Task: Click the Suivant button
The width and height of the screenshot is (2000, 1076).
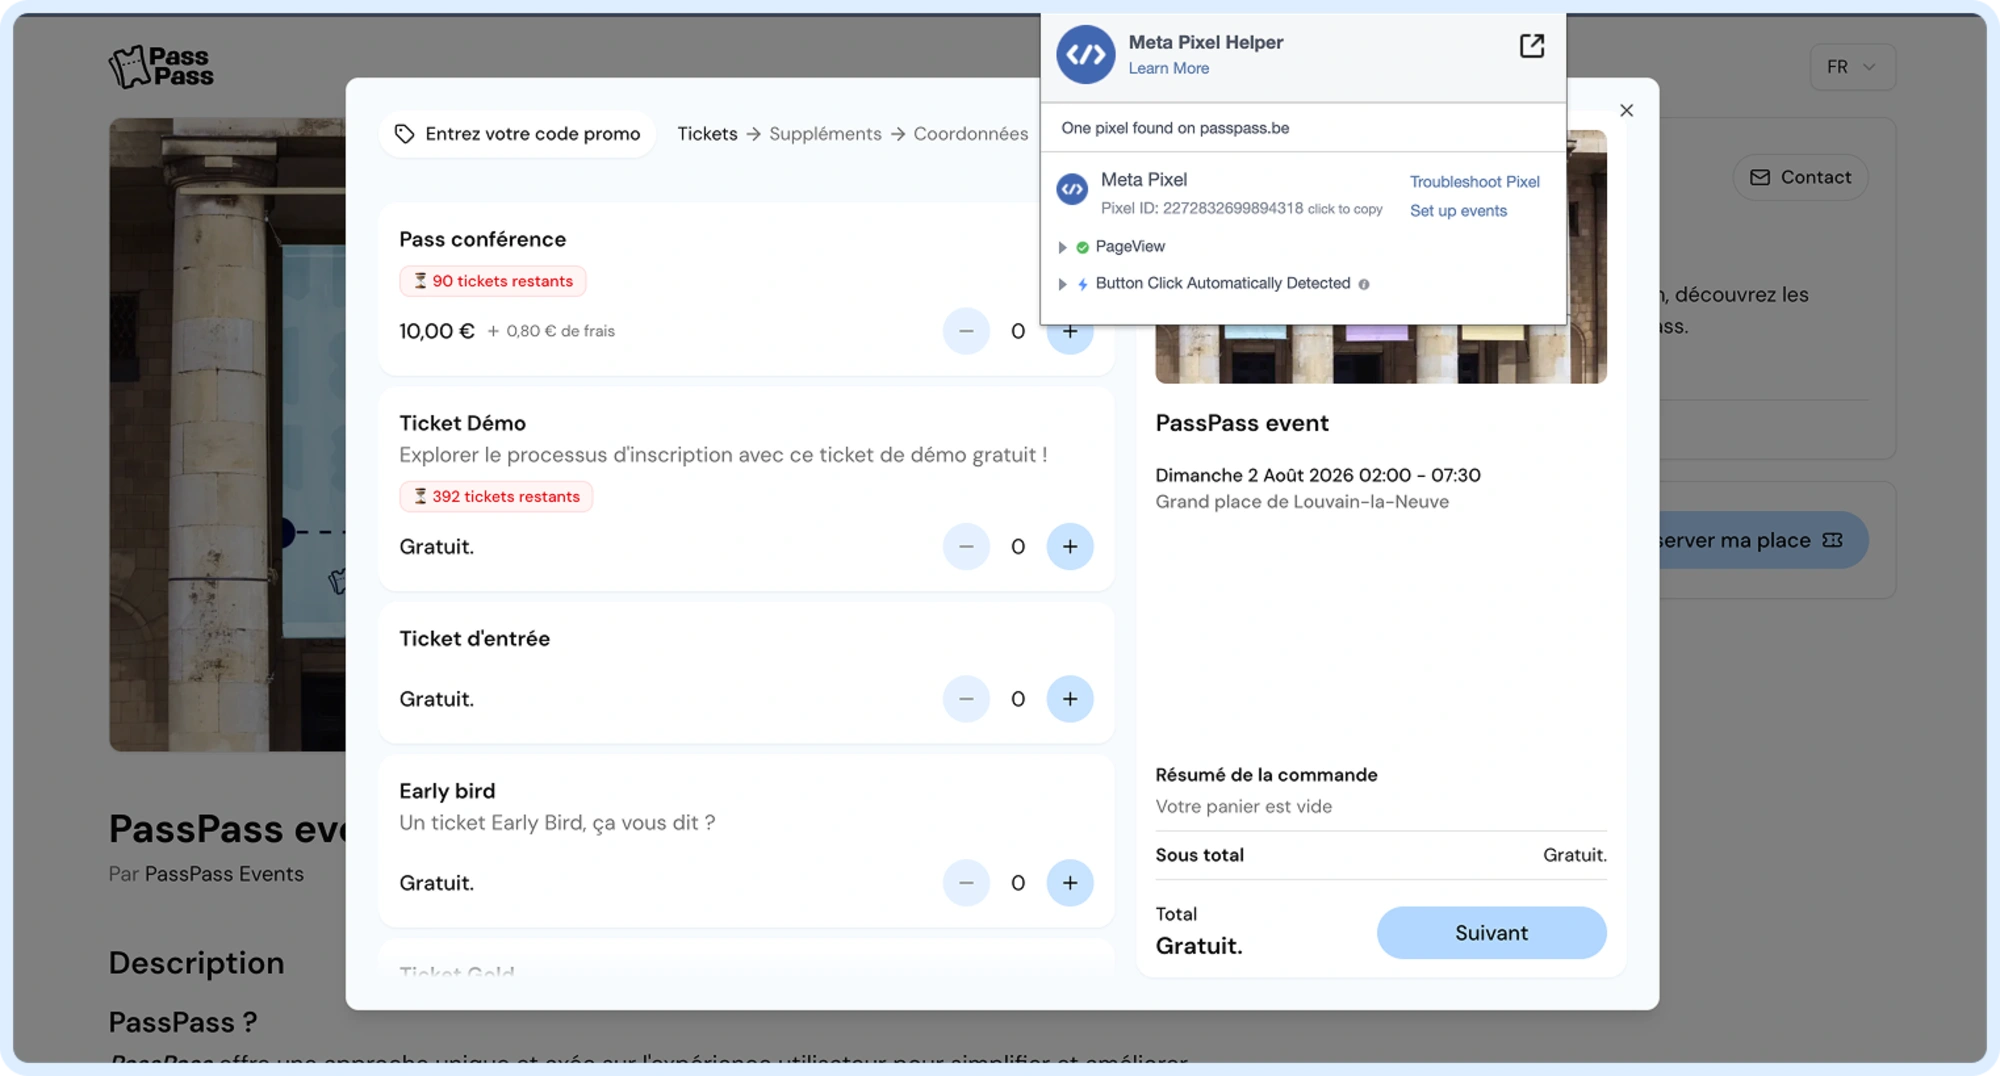Action: click(1492, 933)
